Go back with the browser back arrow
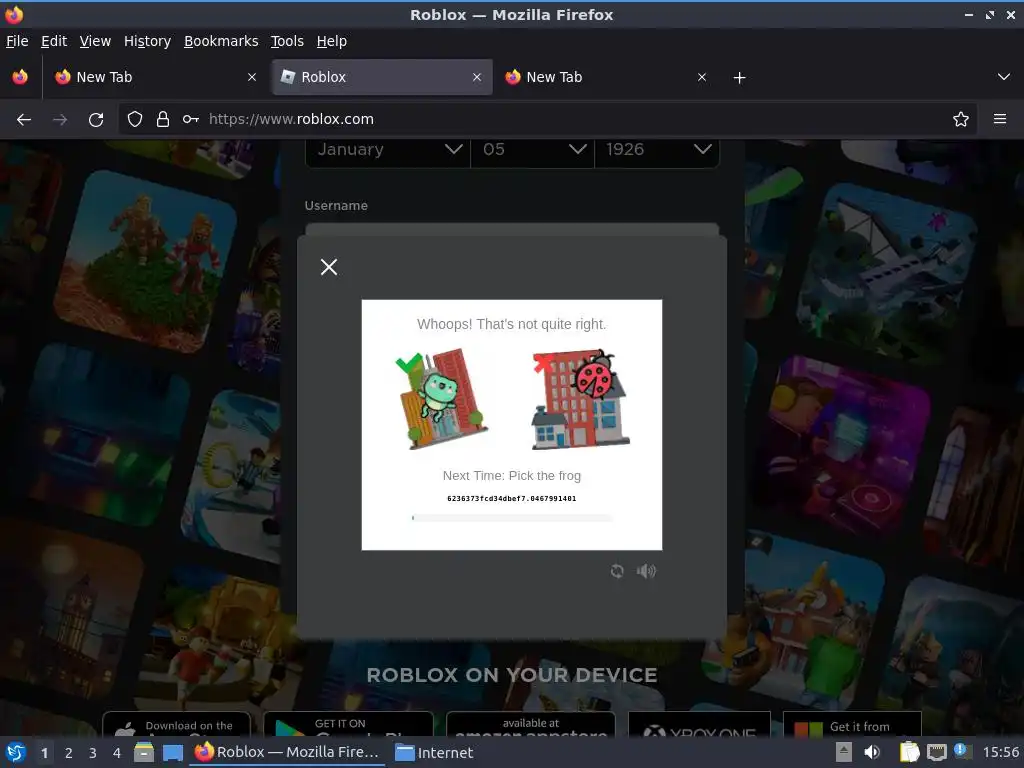This screenshot has width=1024, height=768. pos(24,120)
